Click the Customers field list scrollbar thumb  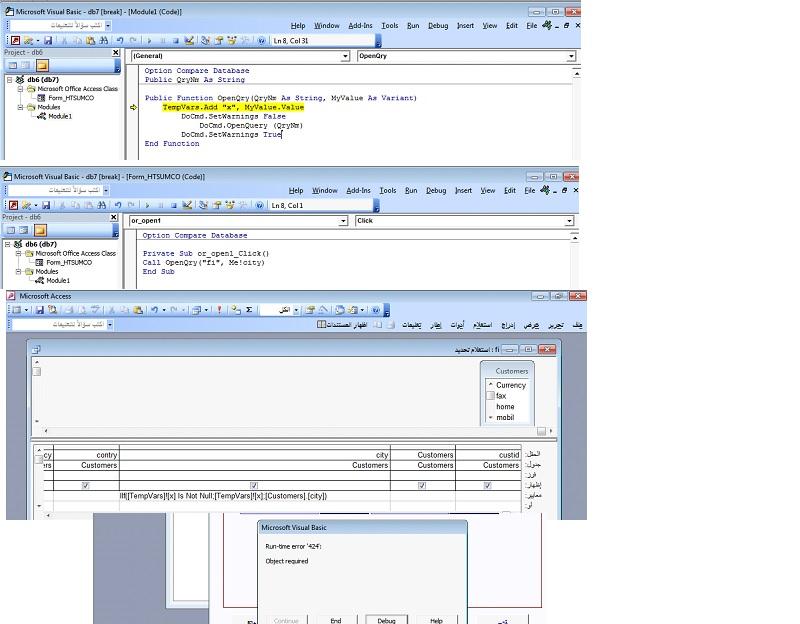(x=490, y=396)
